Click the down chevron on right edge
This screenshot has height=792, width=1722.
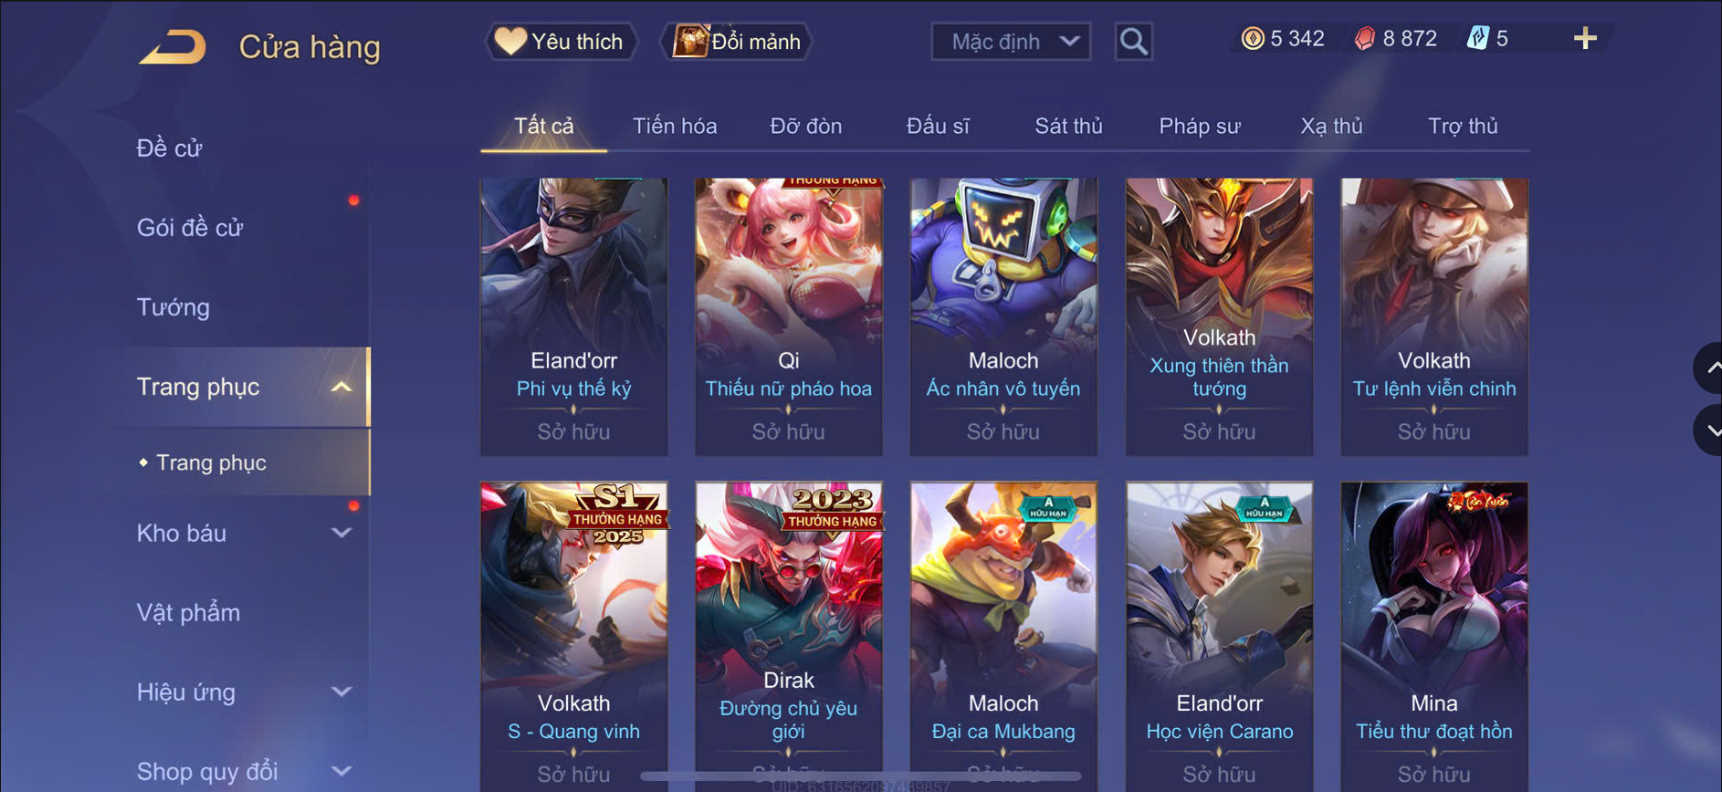(1708, 431)
